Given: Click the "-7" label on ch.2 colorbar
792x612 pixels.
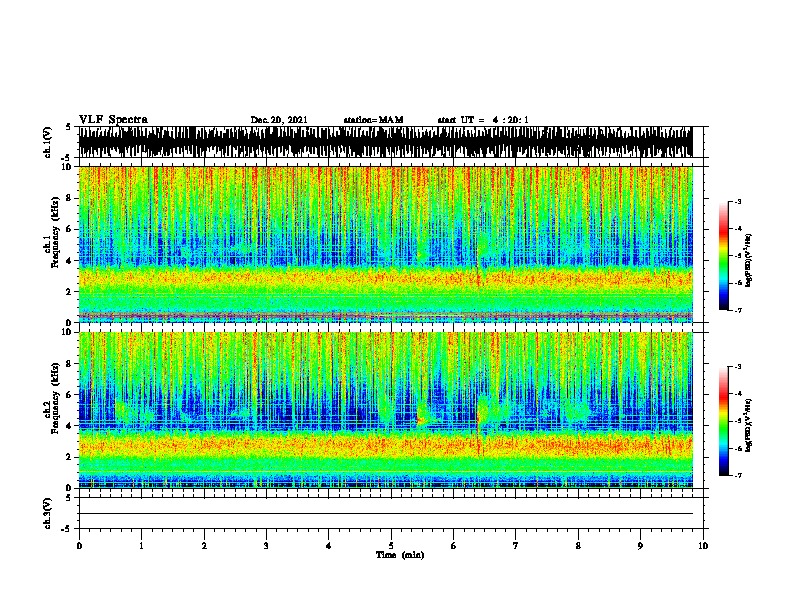Looking at the screenshot, I should (x=737, y=475).
